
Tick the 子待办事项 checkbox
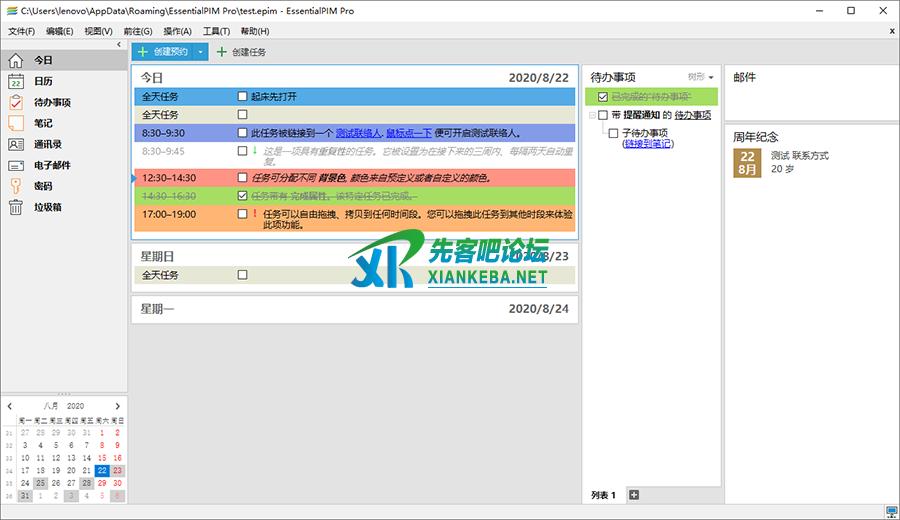pos(613,133)
